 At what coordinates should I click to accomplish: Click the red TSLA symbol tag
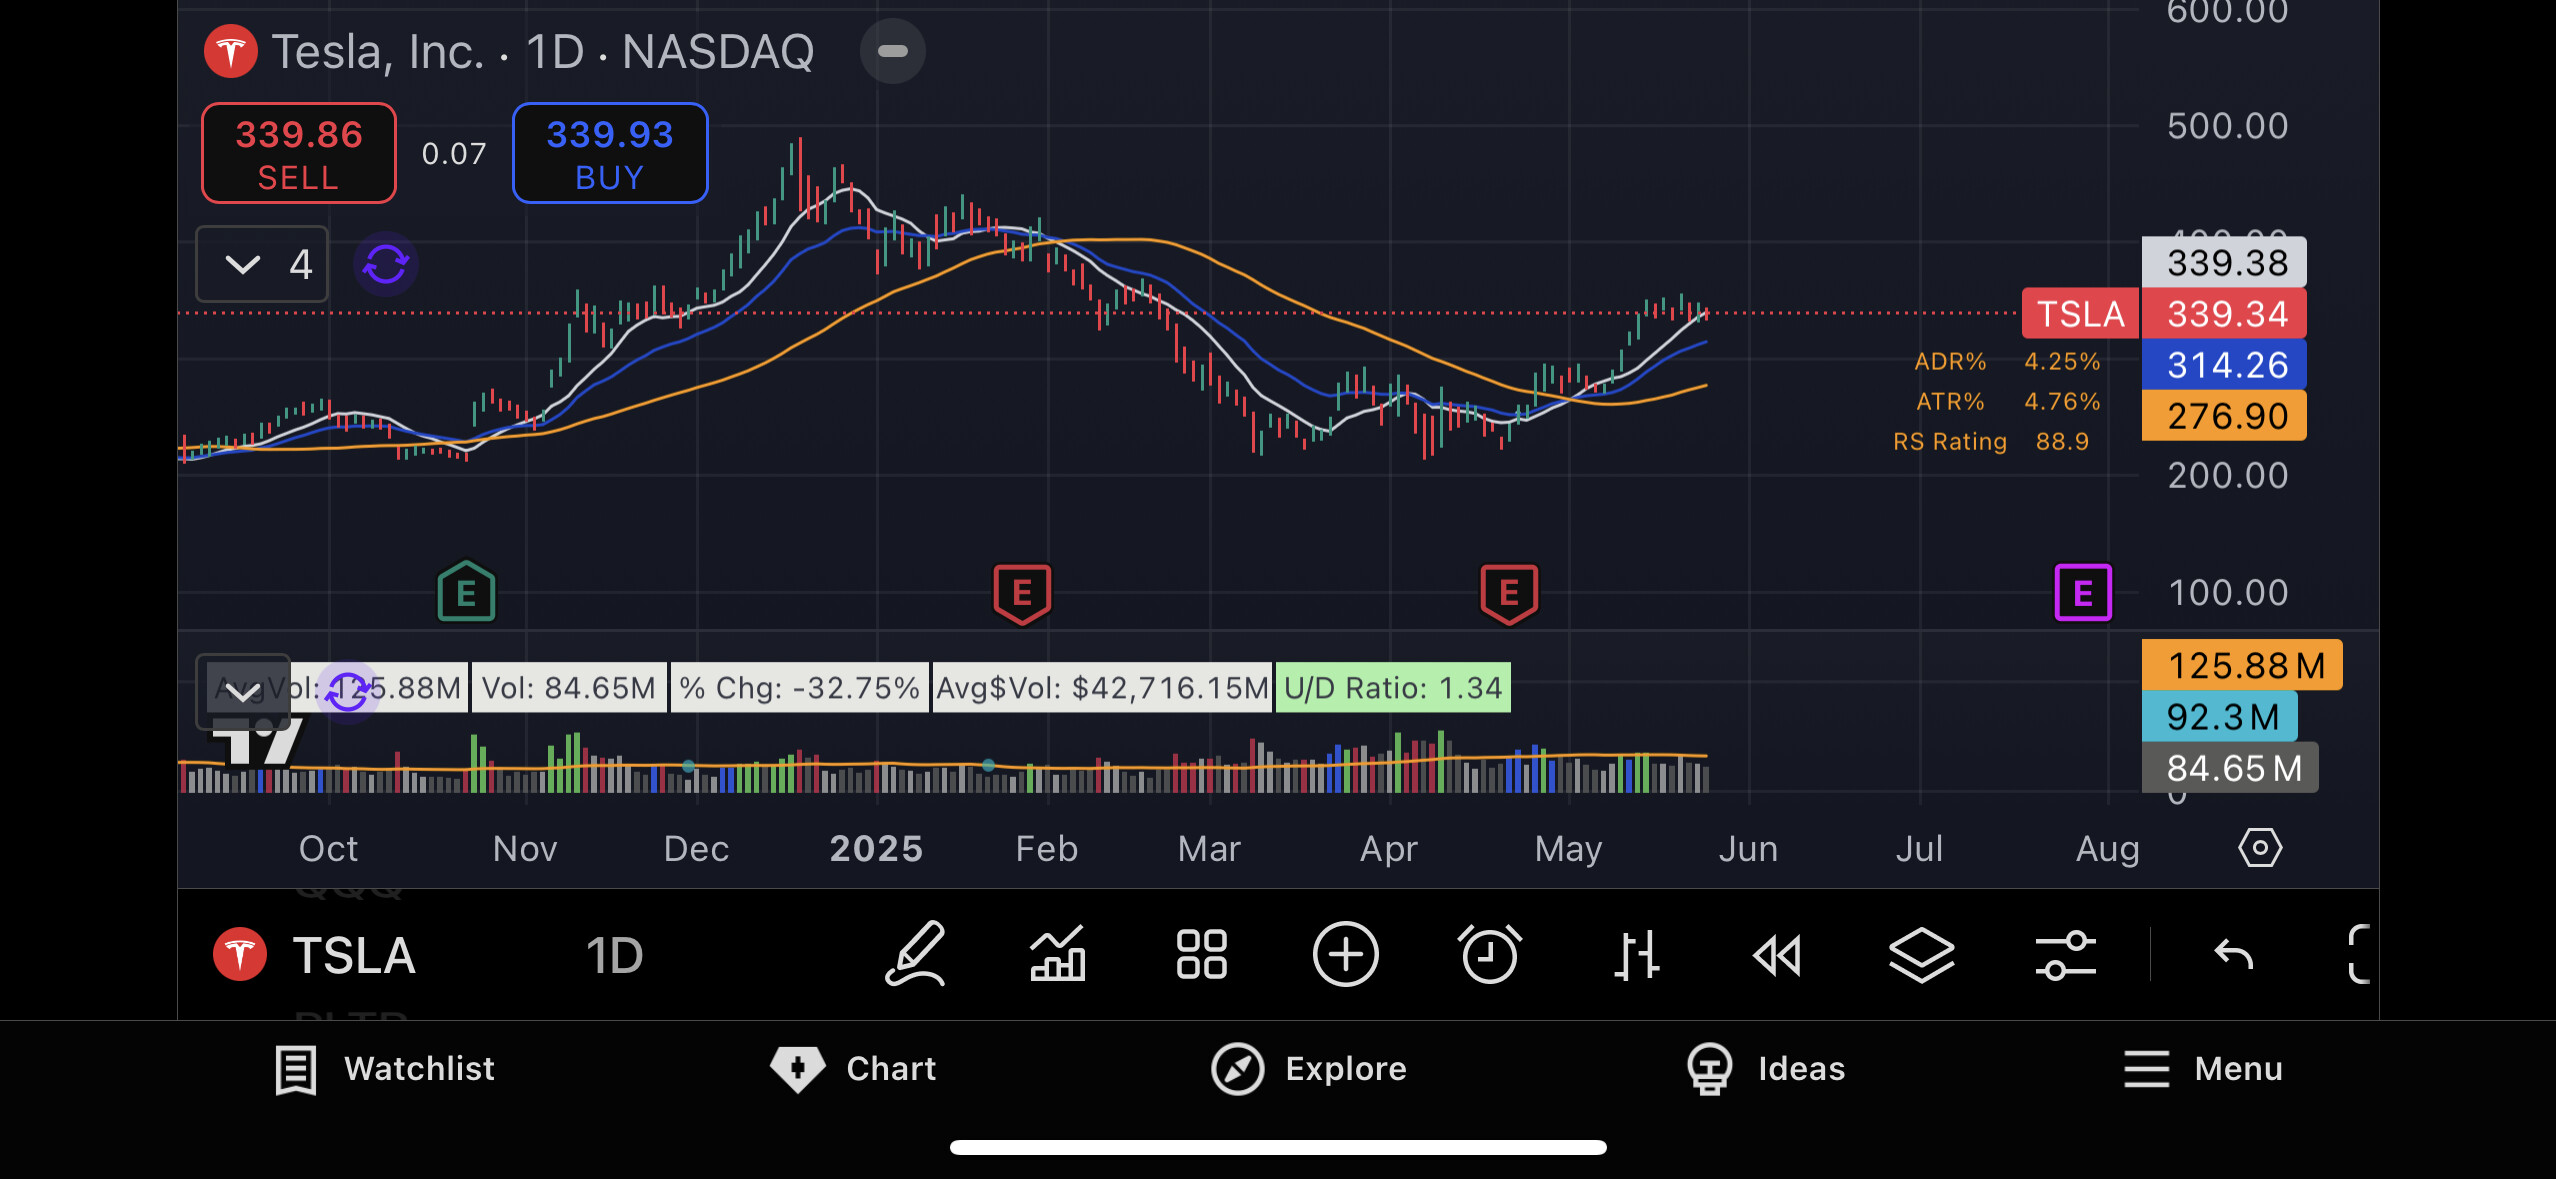pos(2080,314)
